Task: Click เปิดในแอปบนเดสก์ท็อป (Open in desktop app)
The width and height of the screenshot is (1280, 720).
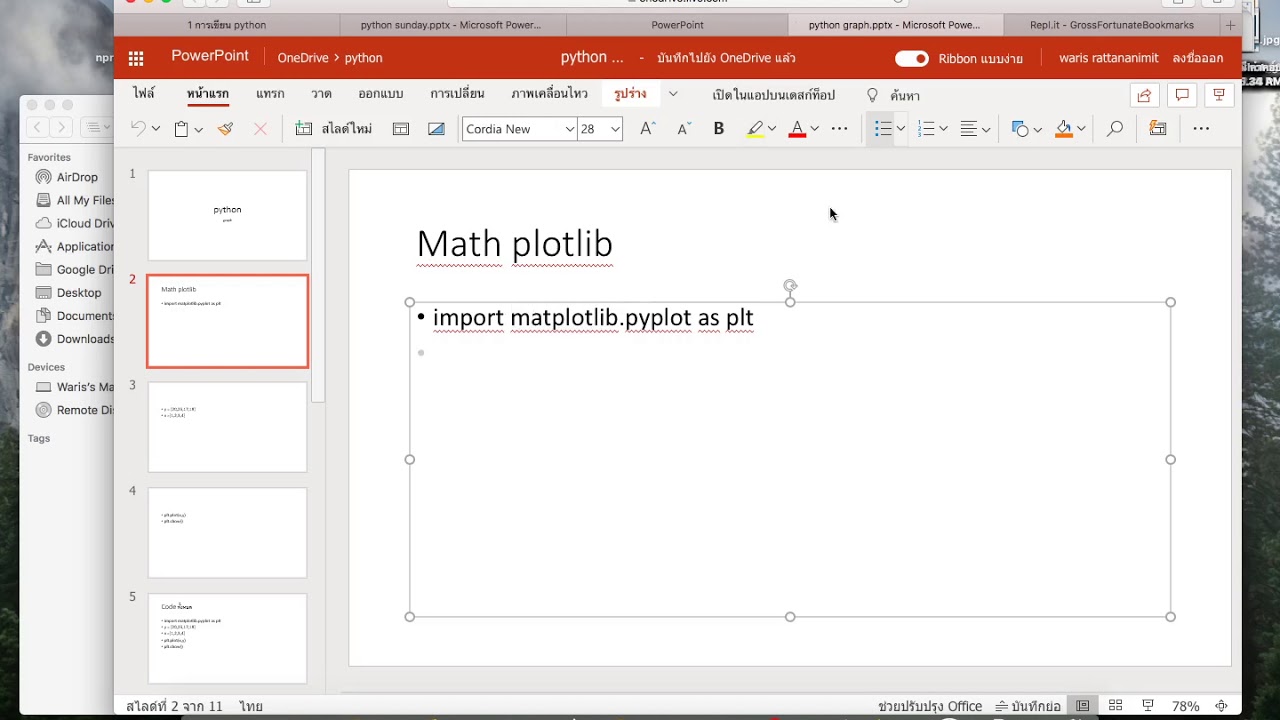Action: [774, 95]
